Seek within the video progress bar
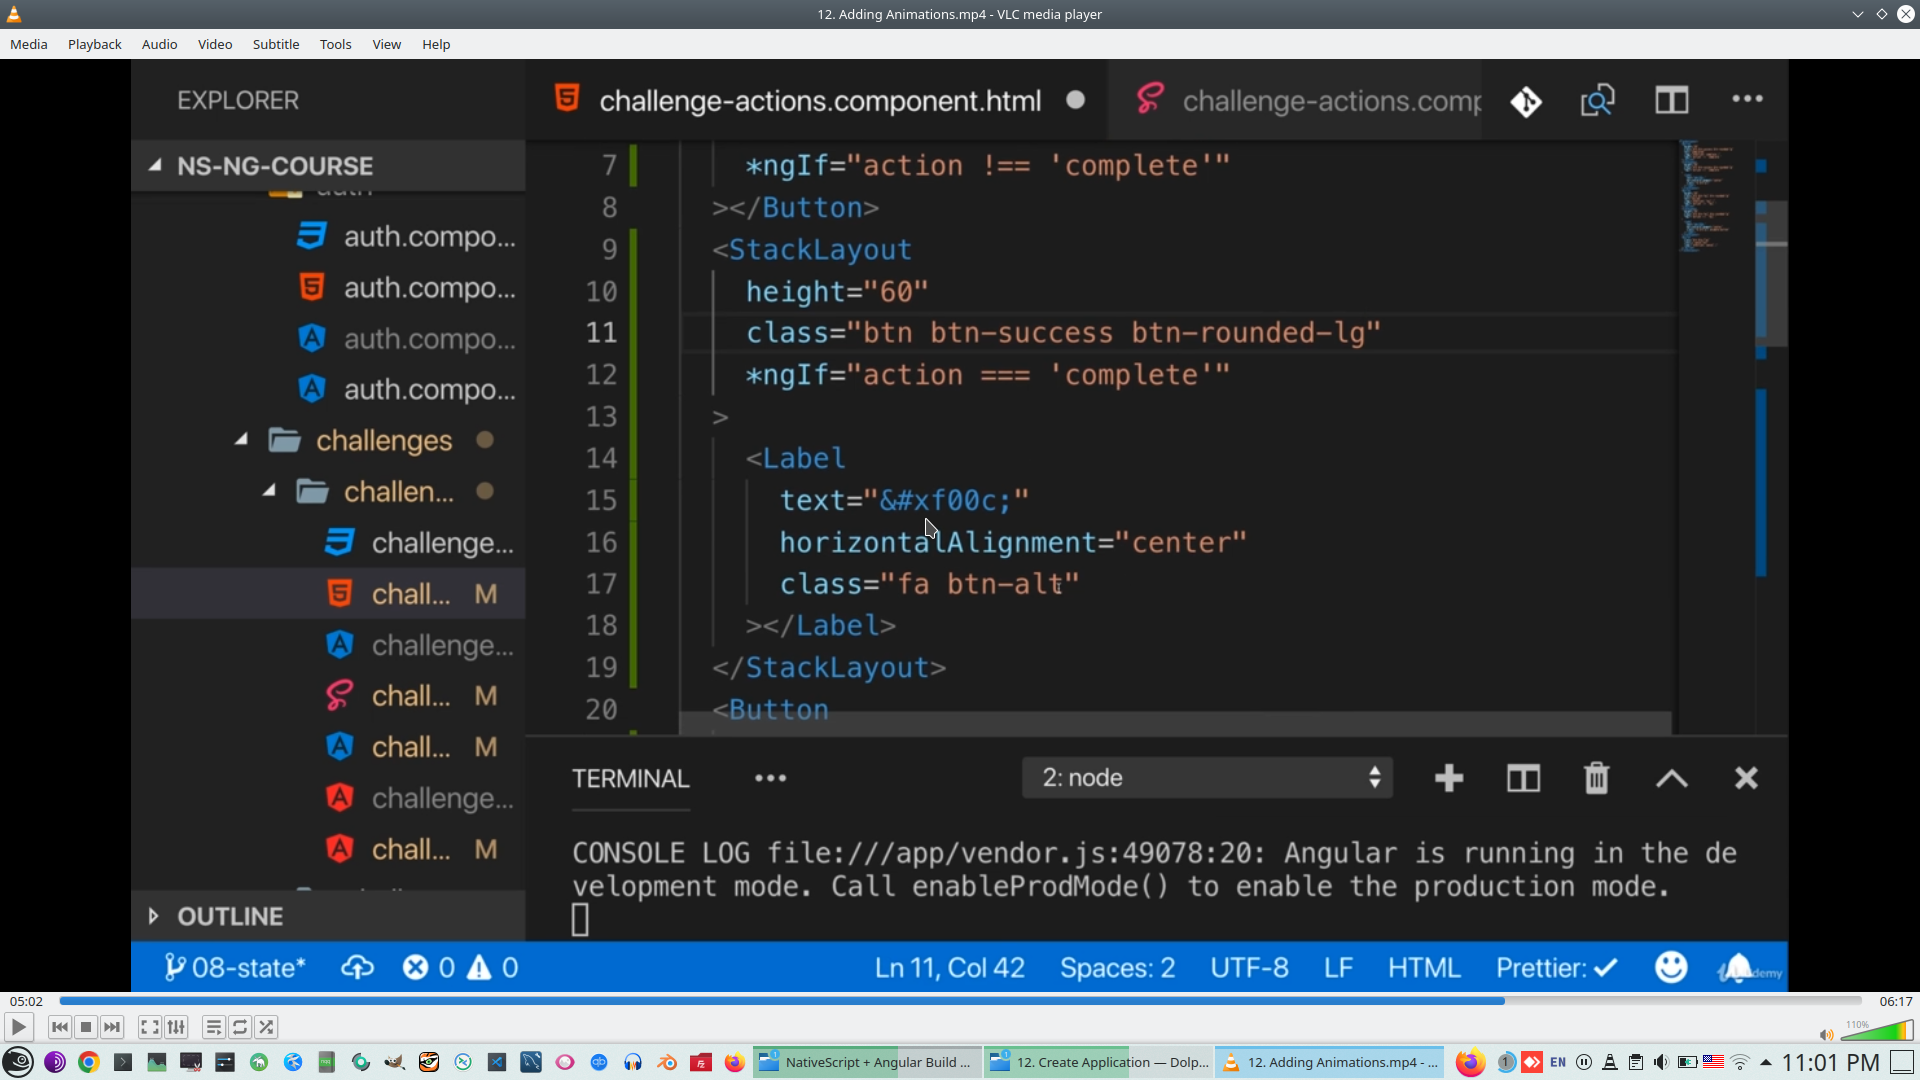Image resolution: width=1920 pixels, height=1080 pixels. click(x=960, y=1001)
